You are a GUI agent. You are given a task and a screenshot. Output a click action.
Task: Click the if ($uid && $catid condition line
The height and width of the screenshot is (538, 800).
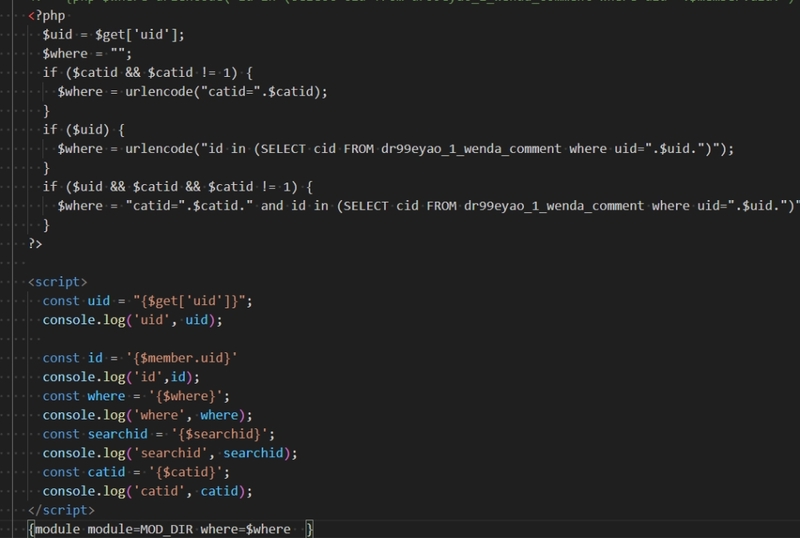tap(178, 187)
